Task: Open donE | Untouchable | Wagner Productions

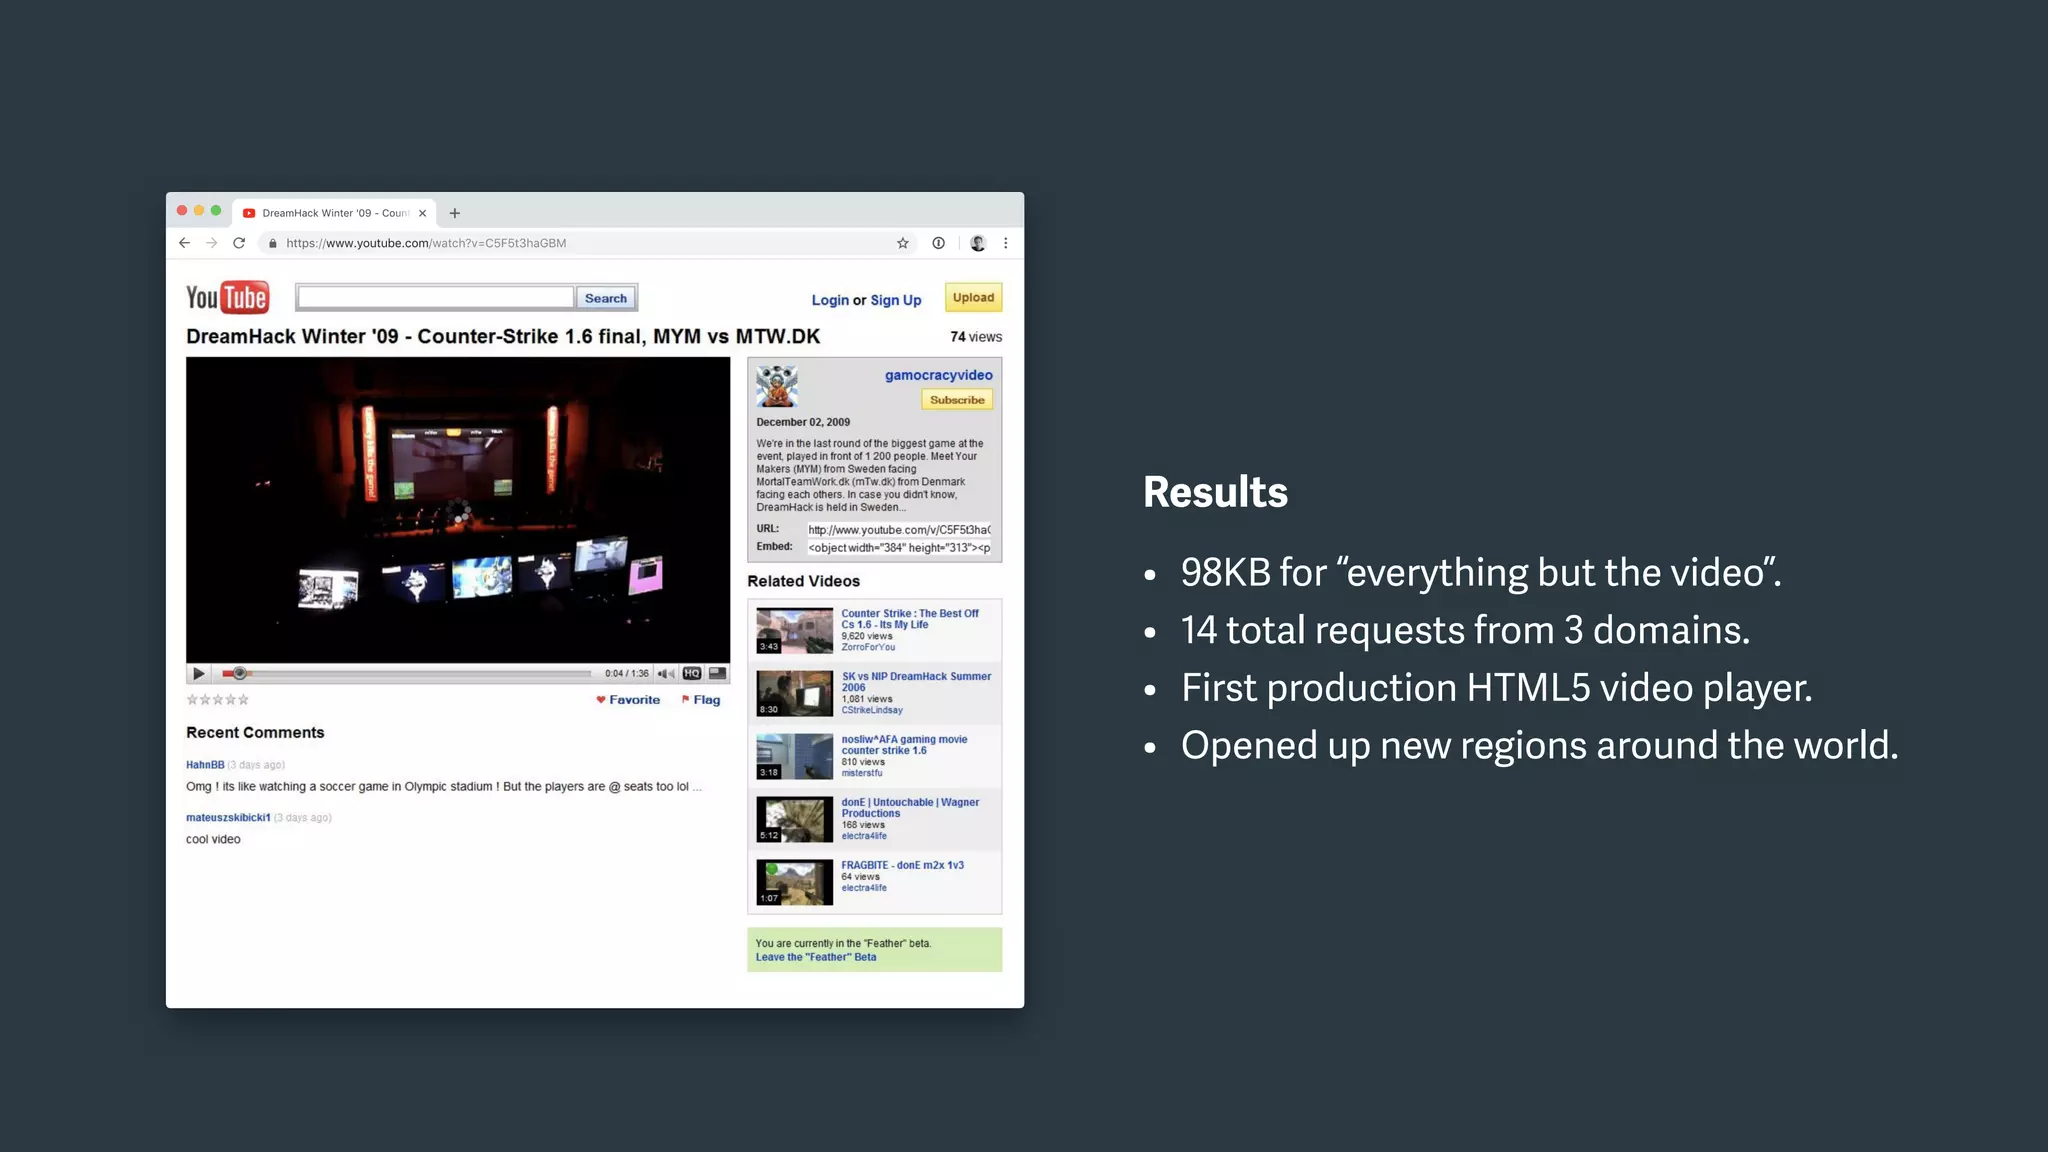Action: tap(910, 808)
